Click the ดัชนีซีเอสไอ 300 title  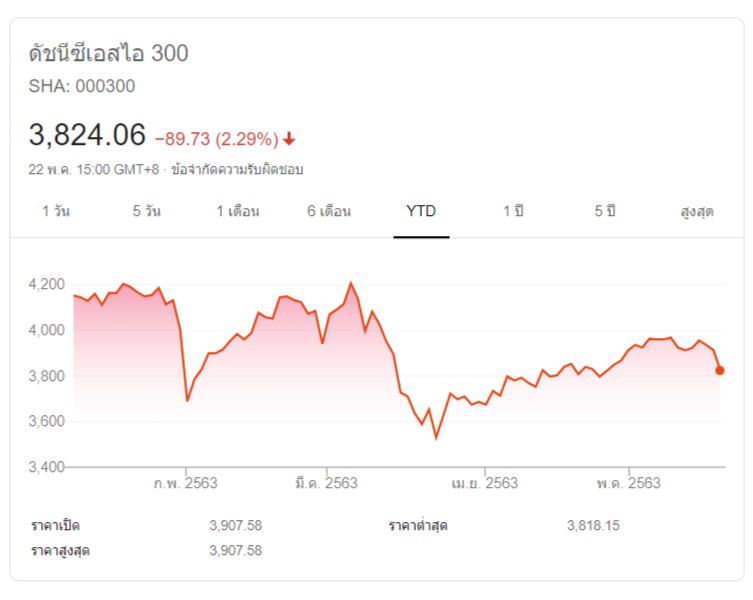109,53
